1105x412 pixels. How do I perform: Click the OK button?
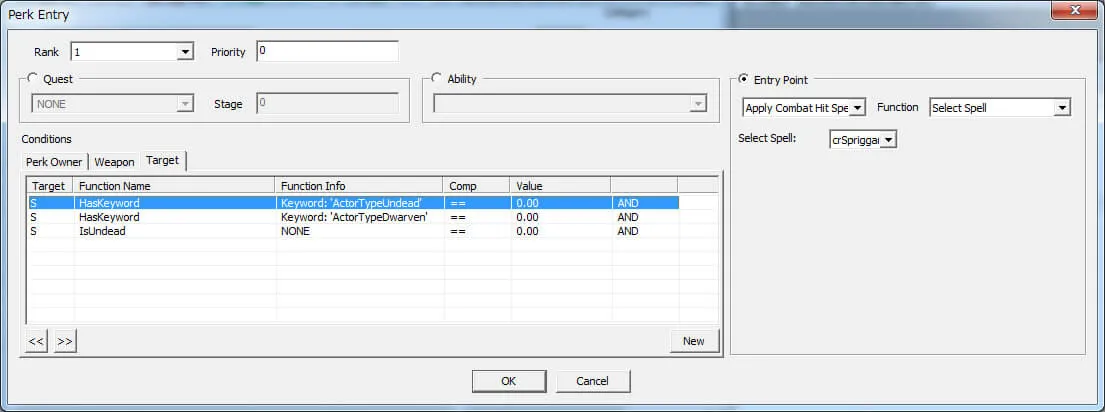point(509,381)
